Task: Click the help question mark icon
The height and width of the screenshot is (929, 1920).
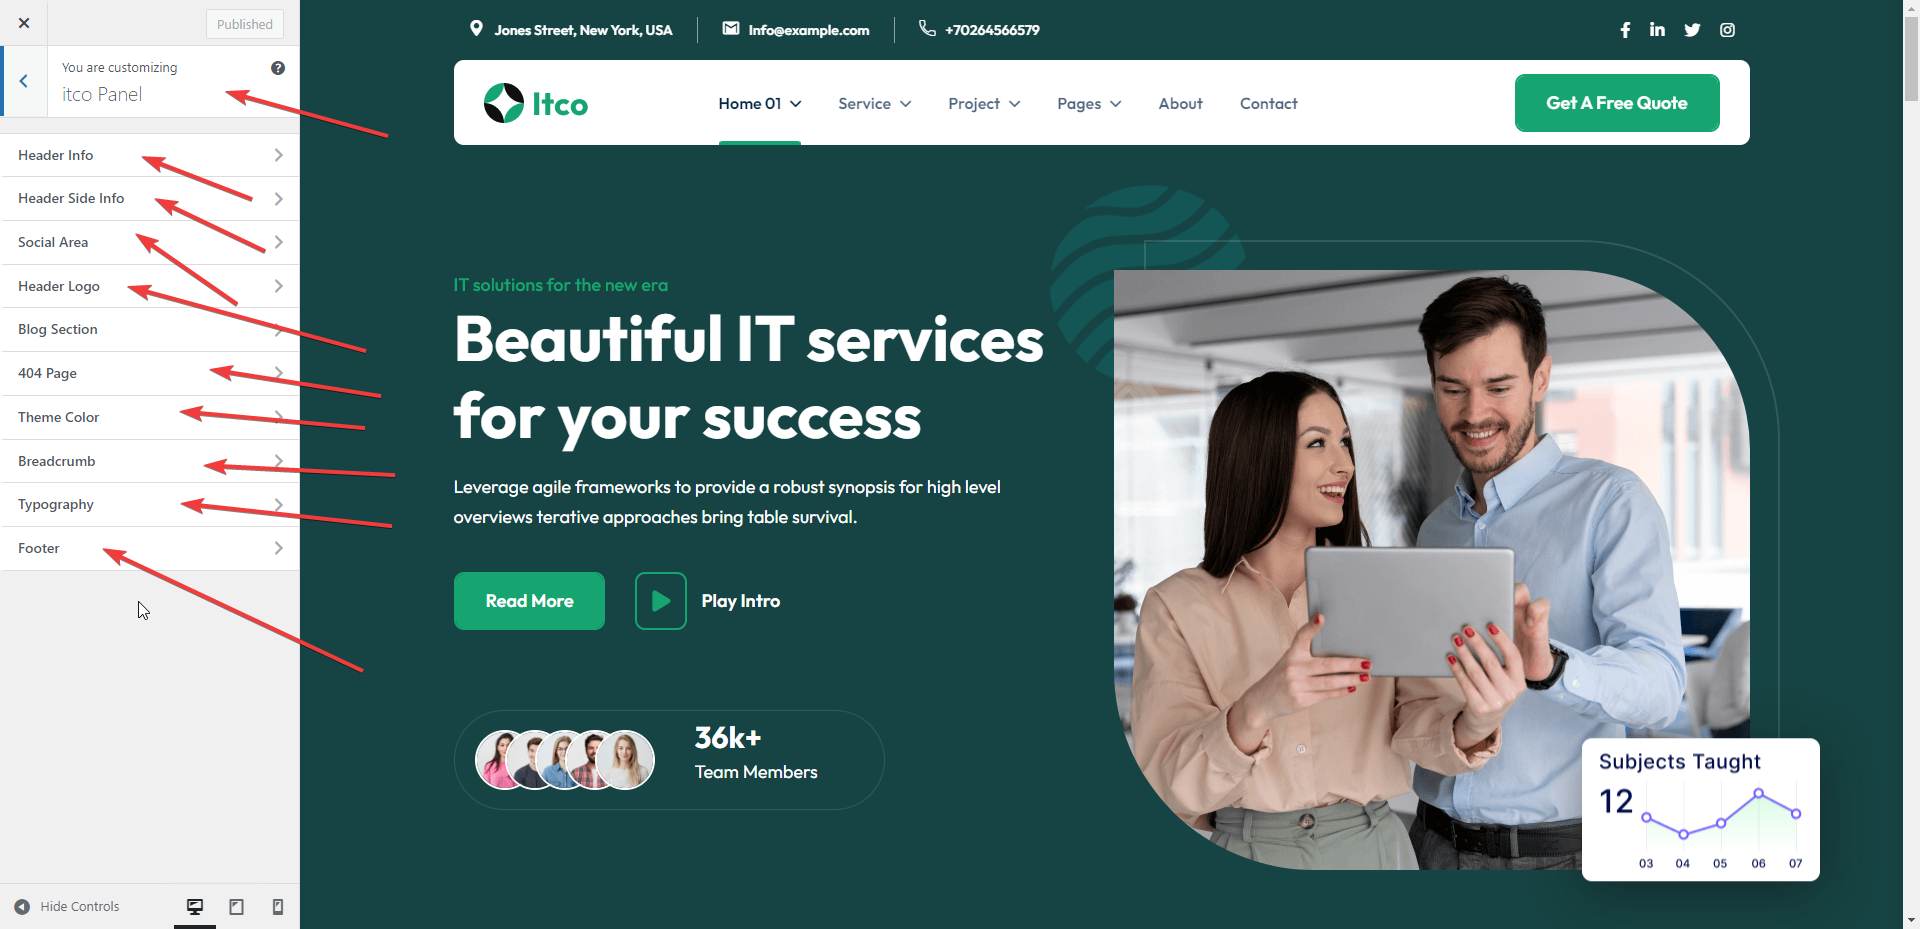Action: coord(278,68)
